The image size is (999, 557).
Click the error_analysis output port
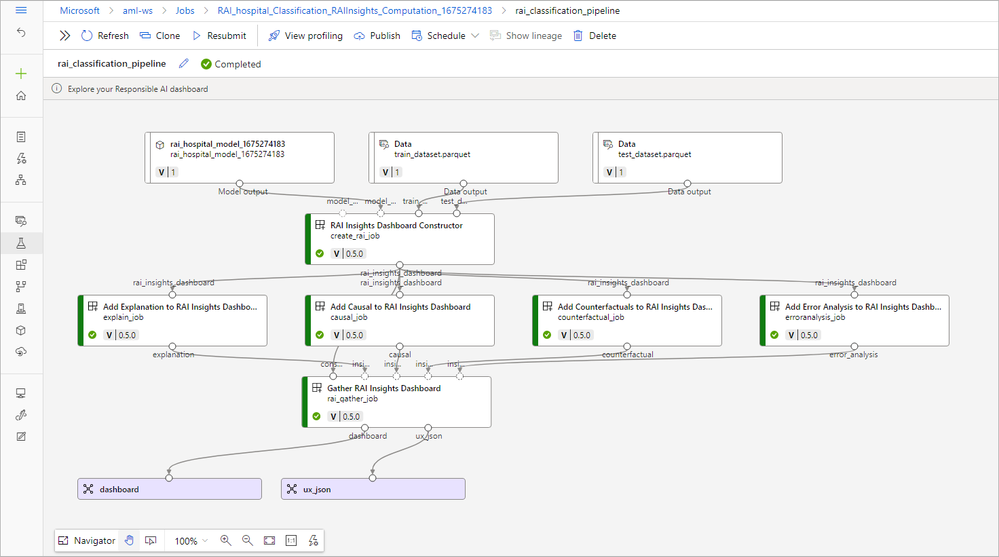coord(854,346)
